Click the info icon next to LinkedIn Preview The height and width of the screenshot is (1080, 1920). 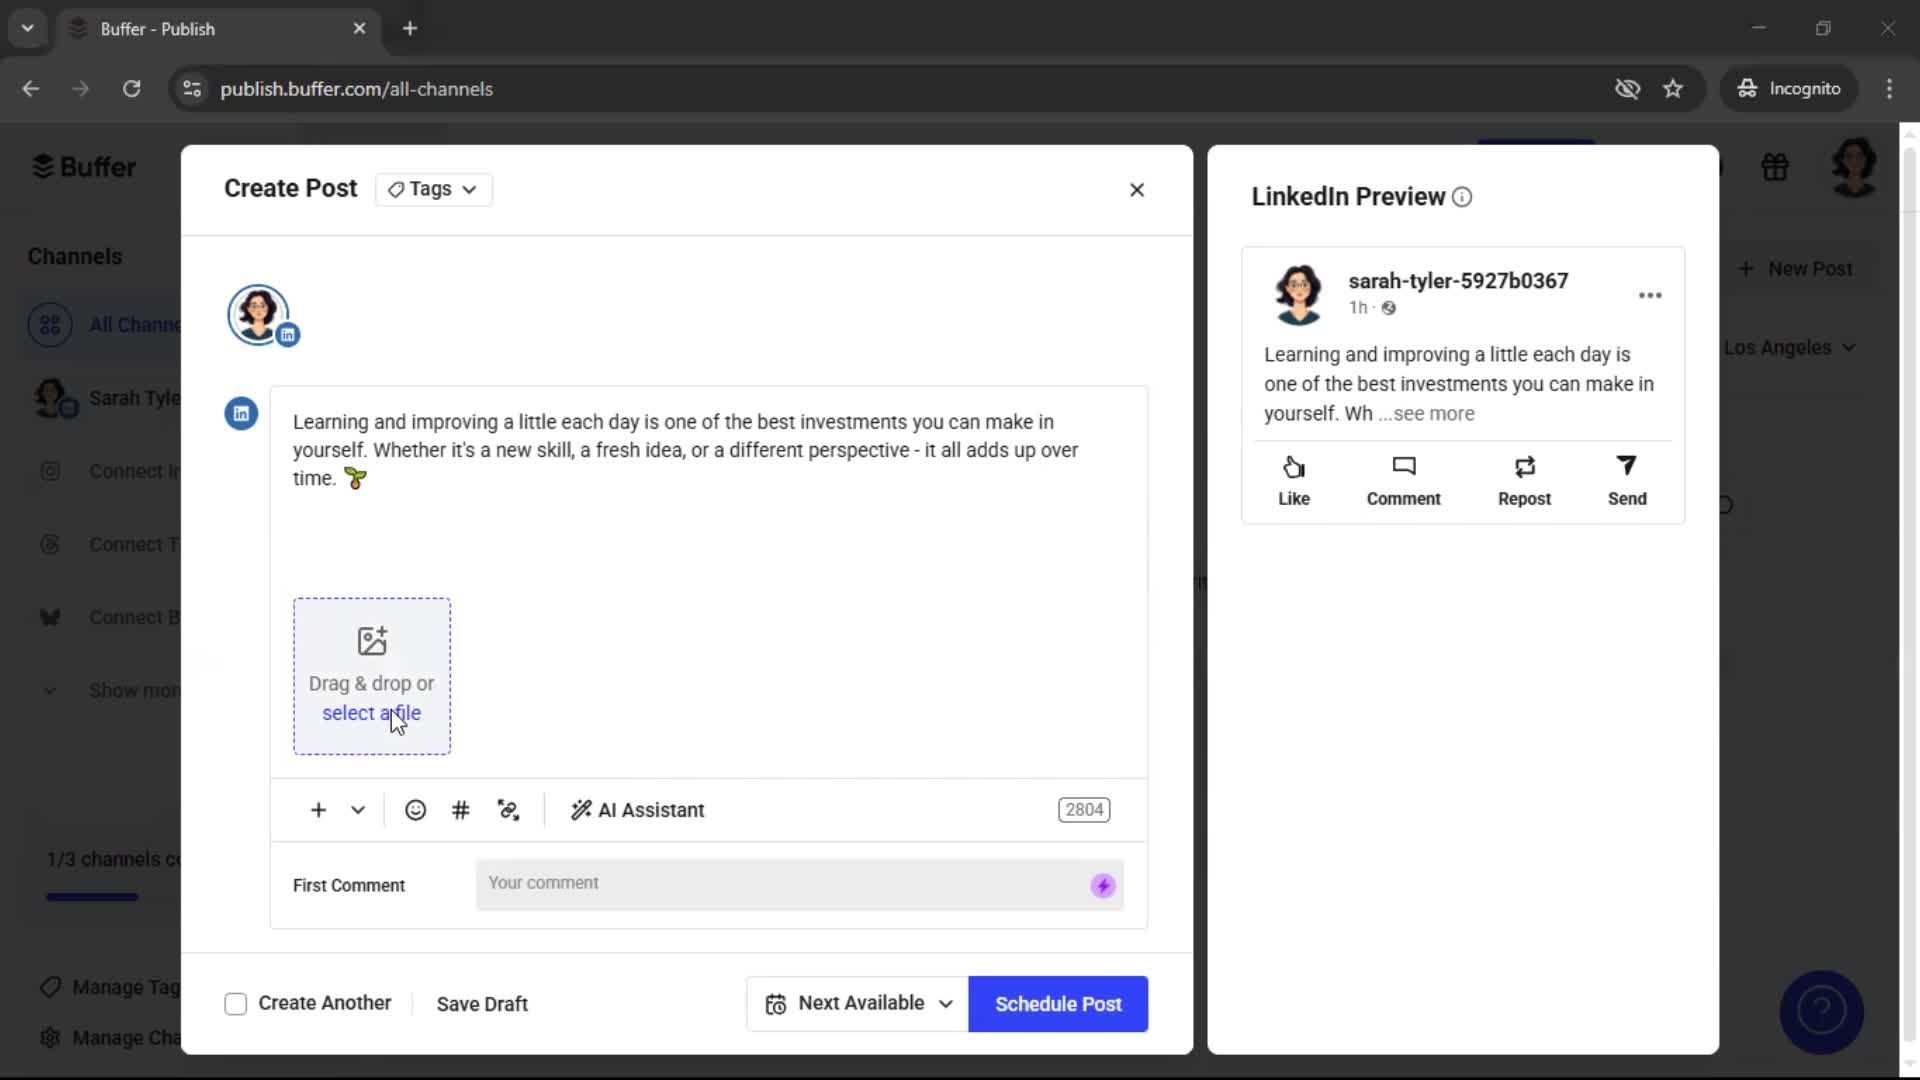point(1461,197)
